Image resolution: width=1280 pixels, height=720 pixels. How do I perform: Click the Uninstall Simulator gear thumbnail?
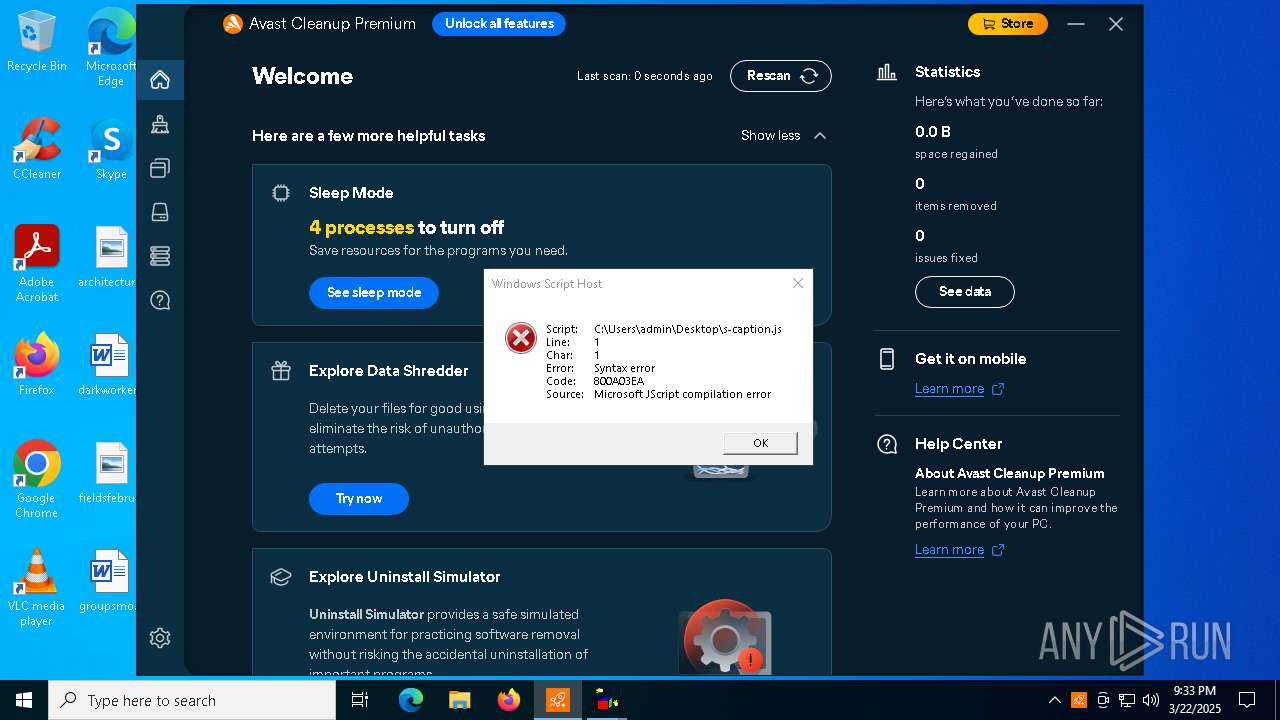coord(725,636)
